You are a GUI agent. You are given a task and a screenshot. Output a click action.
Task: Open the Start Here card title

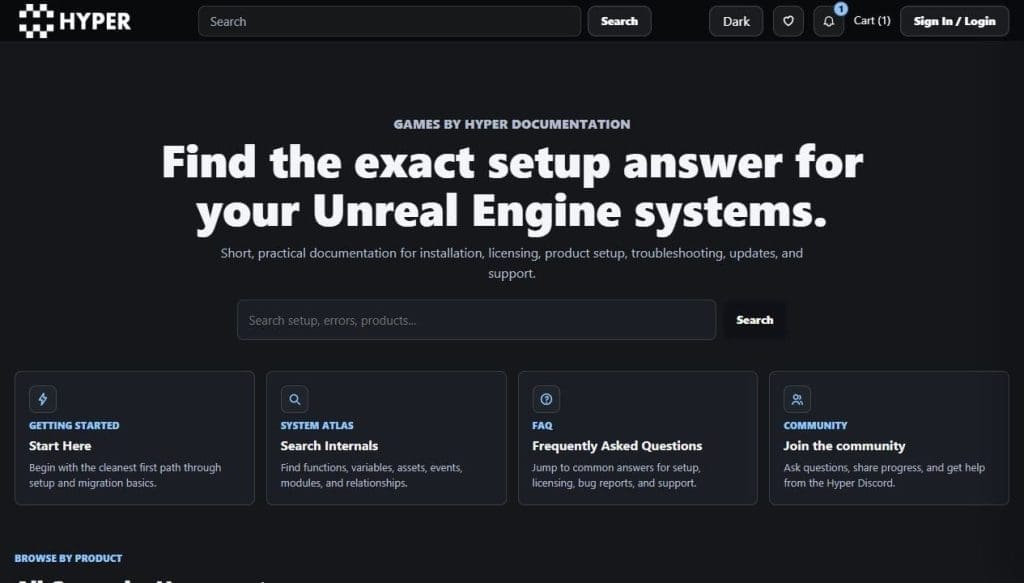[60, 446]
